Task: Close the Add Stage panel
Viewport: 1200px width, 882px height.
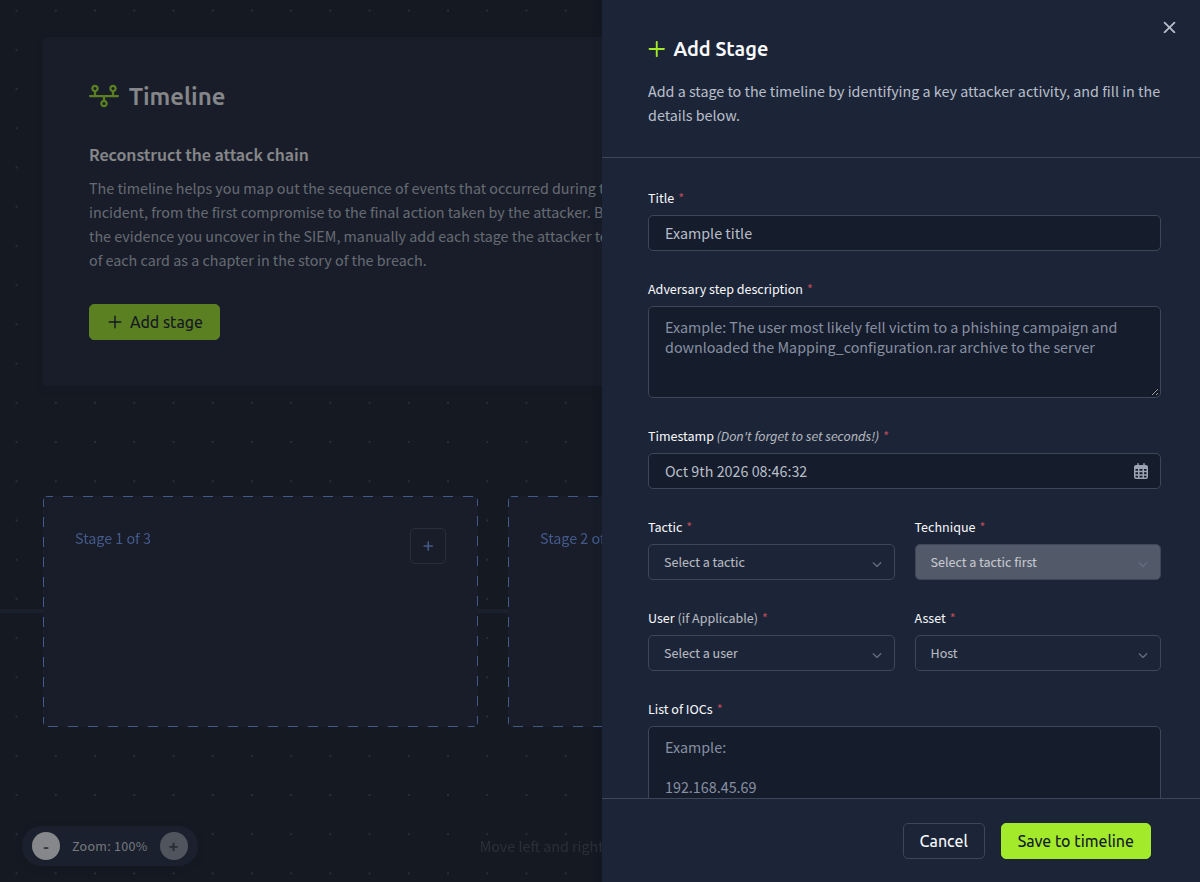Action: coord(1169,28)
